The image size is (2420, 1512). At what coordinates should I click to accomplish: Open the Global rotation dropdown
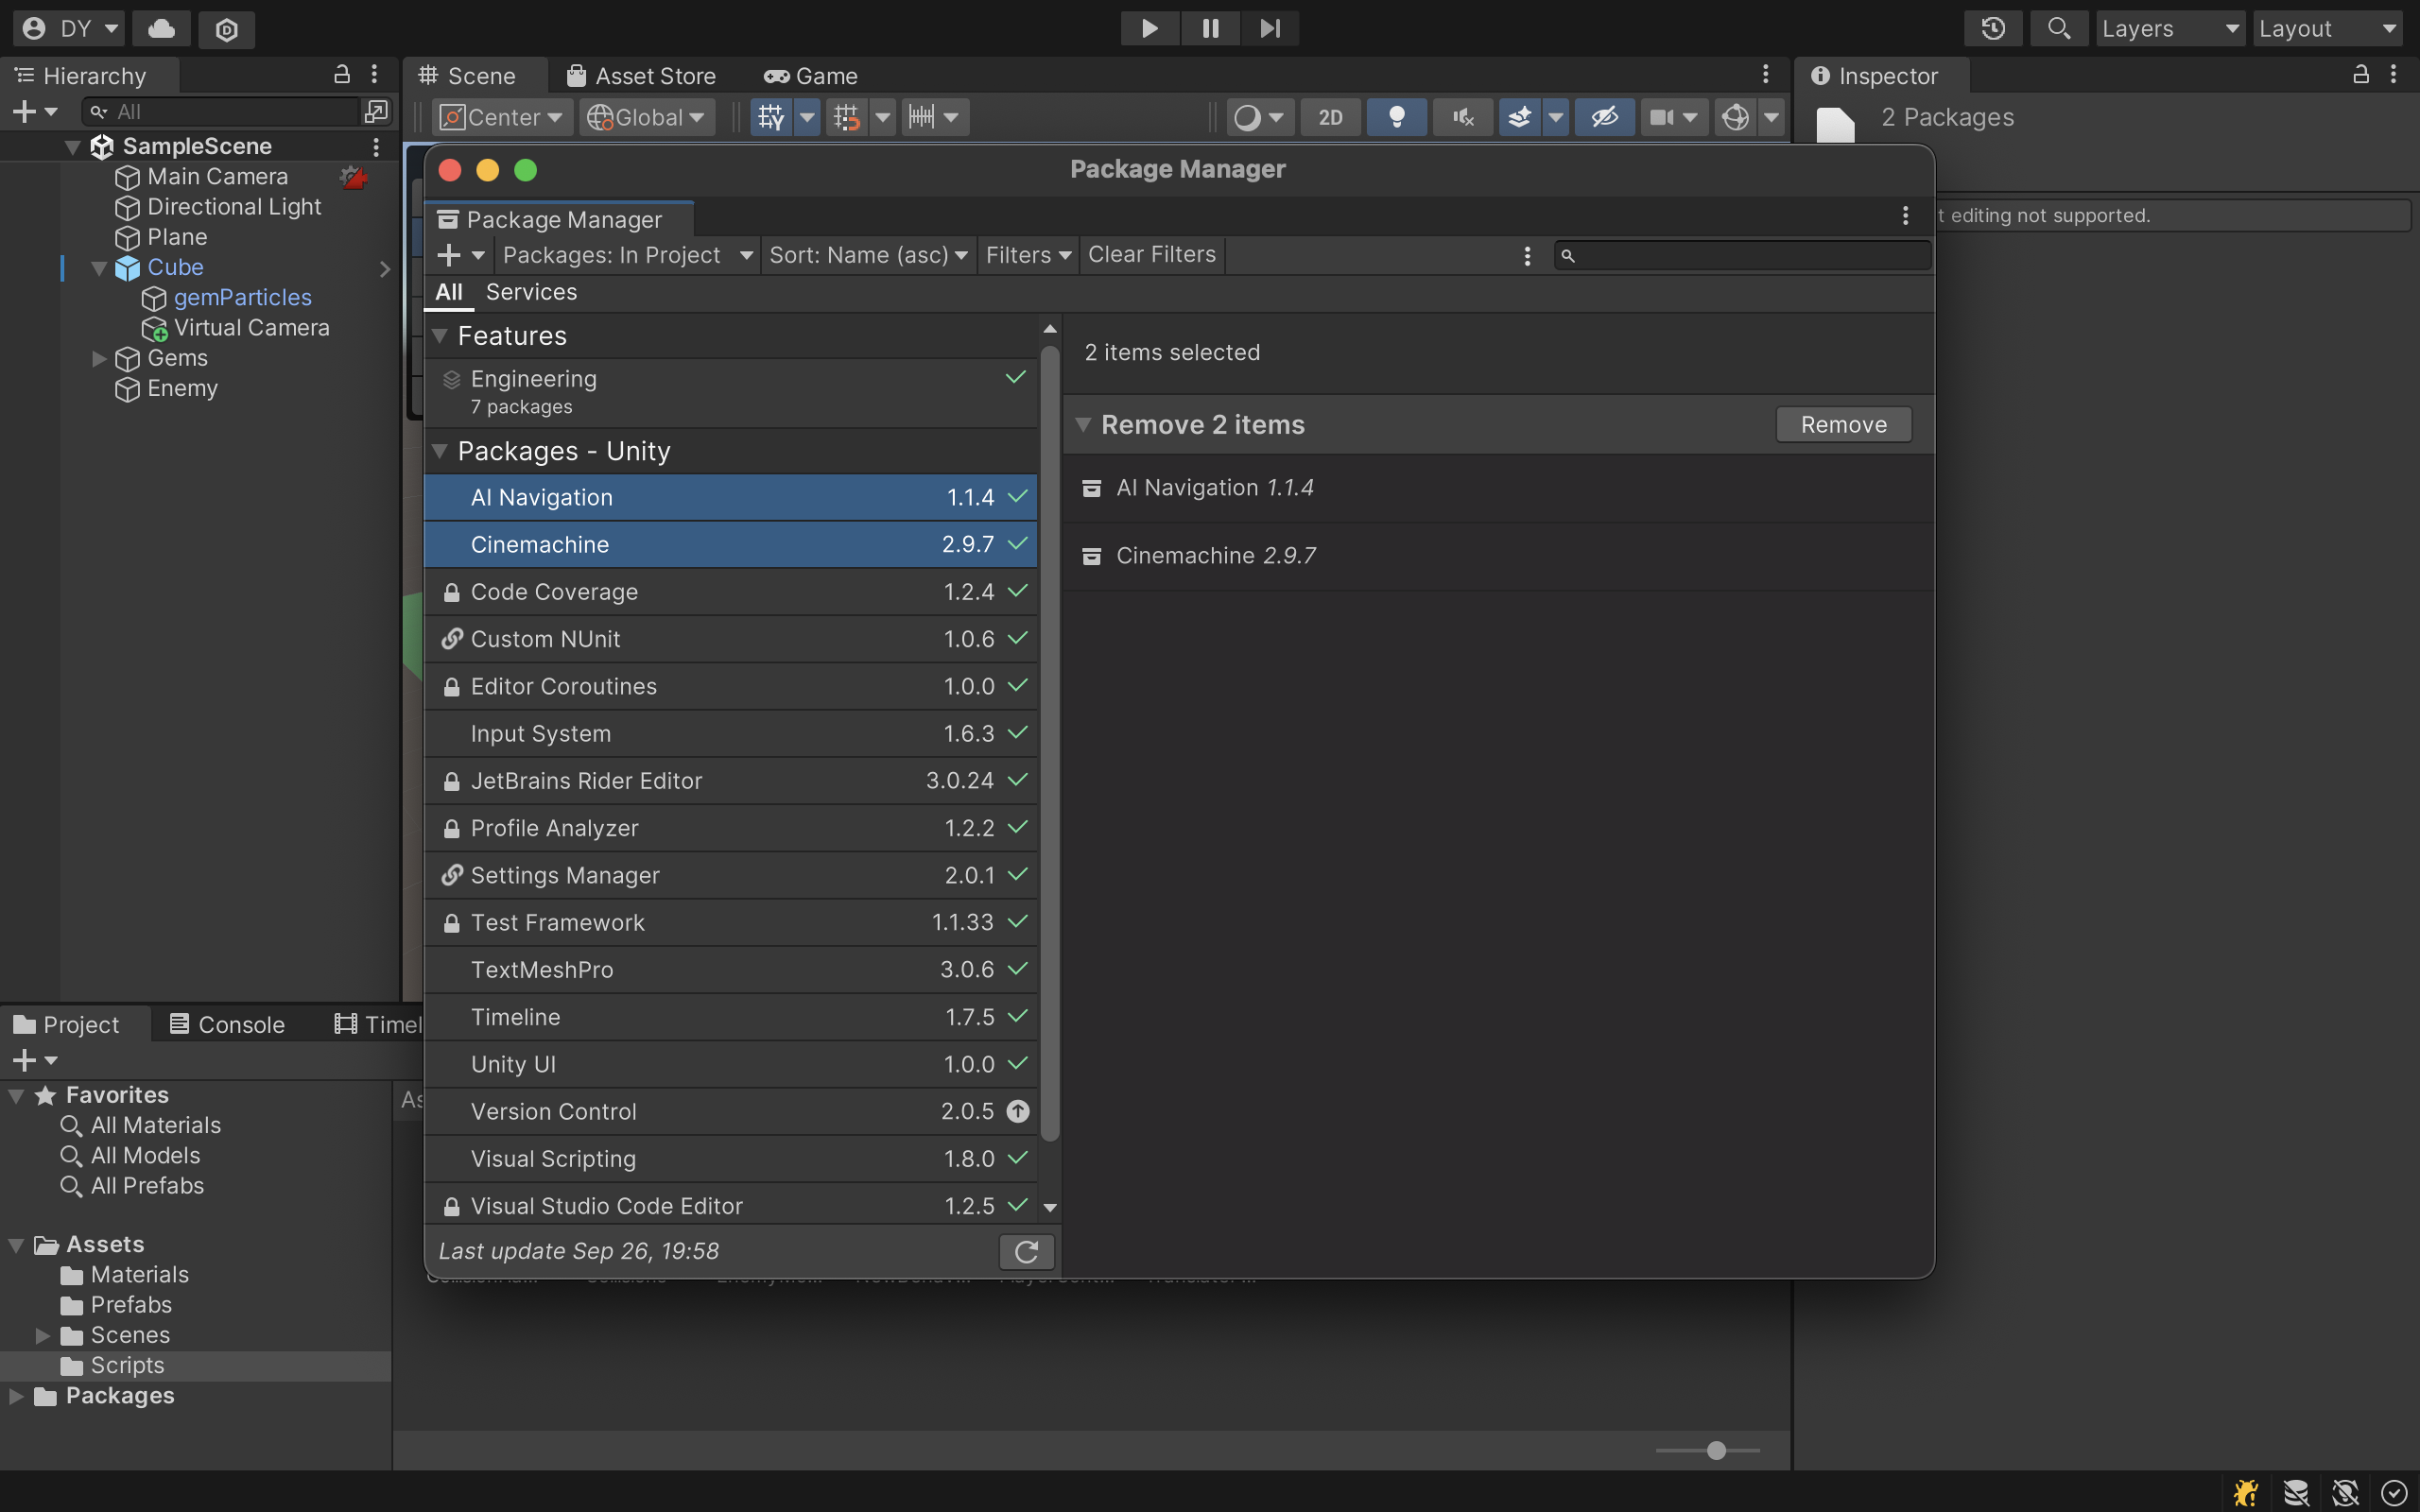[x=646, y=117]
